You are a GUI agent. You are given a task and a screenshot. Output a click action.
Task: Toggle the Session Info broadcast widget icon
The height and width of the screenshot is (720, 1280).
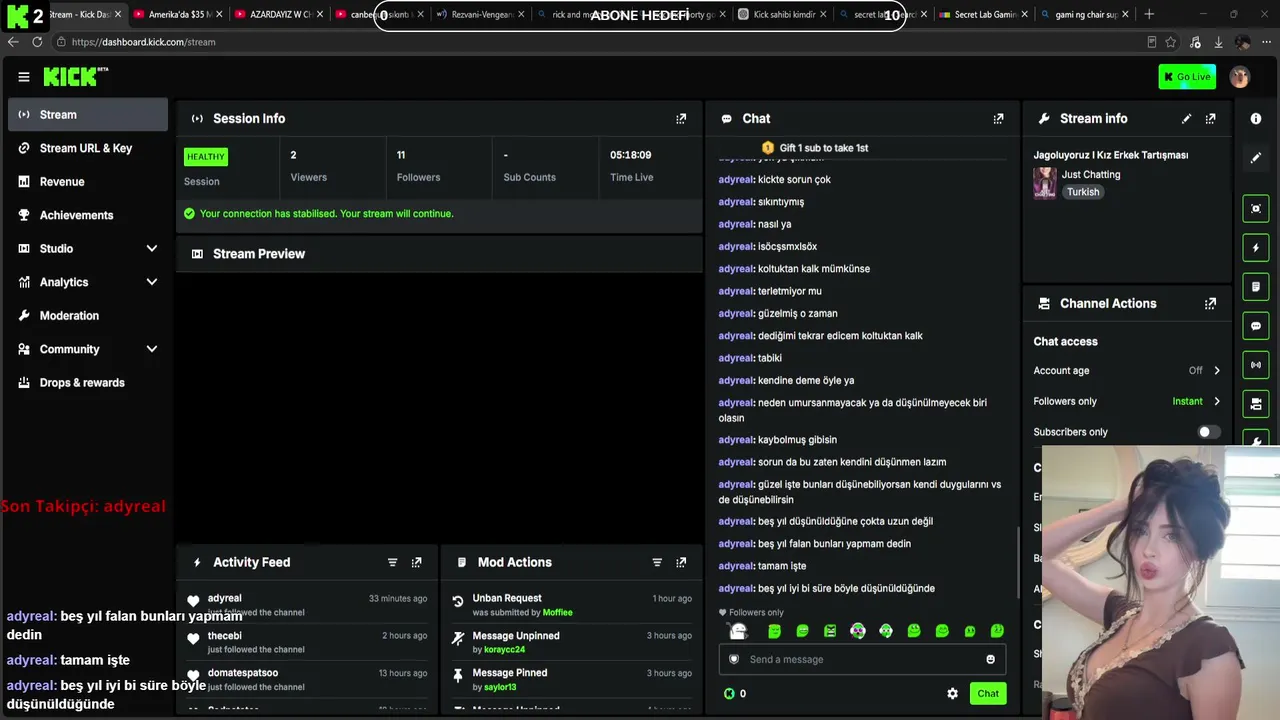(x=1256, y=365)
